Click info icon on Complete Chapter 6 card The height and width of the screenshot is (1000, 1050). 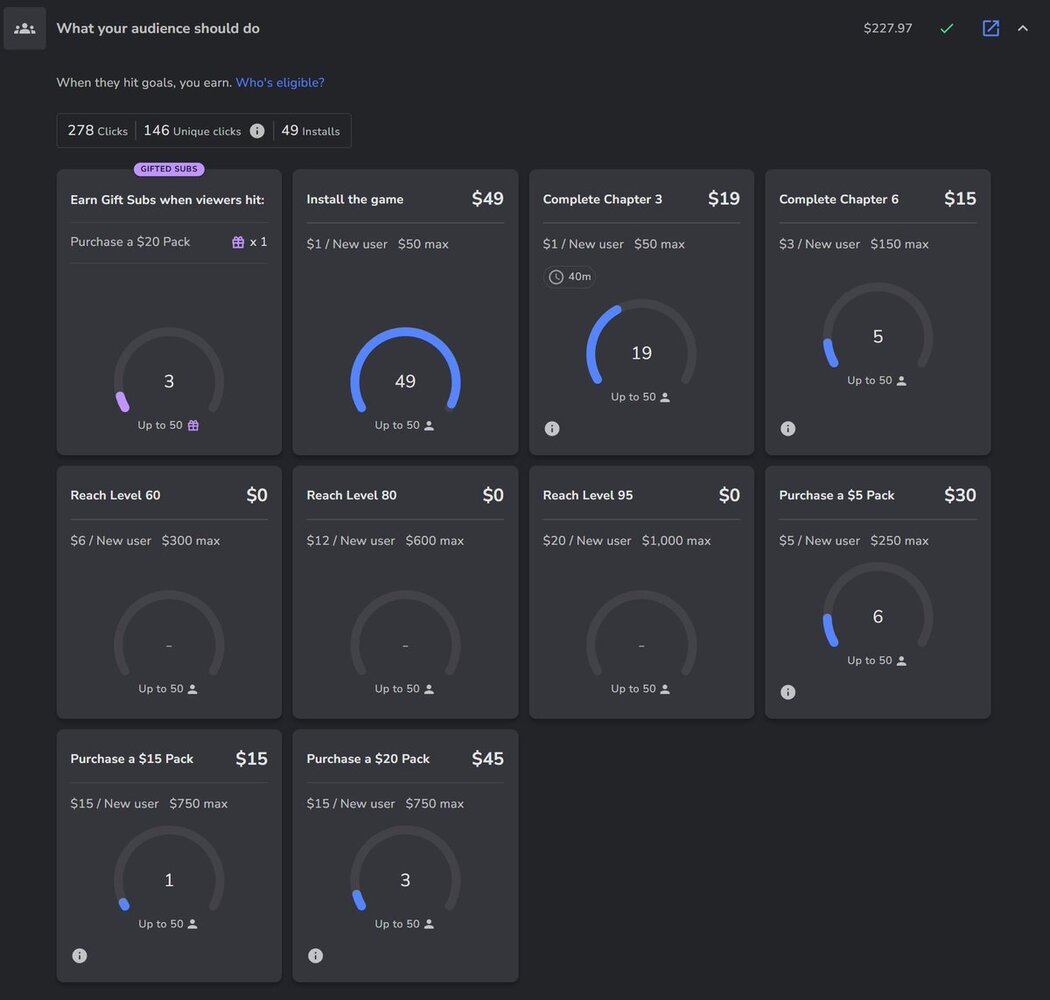pyautogui.click(x=788, y=429)
